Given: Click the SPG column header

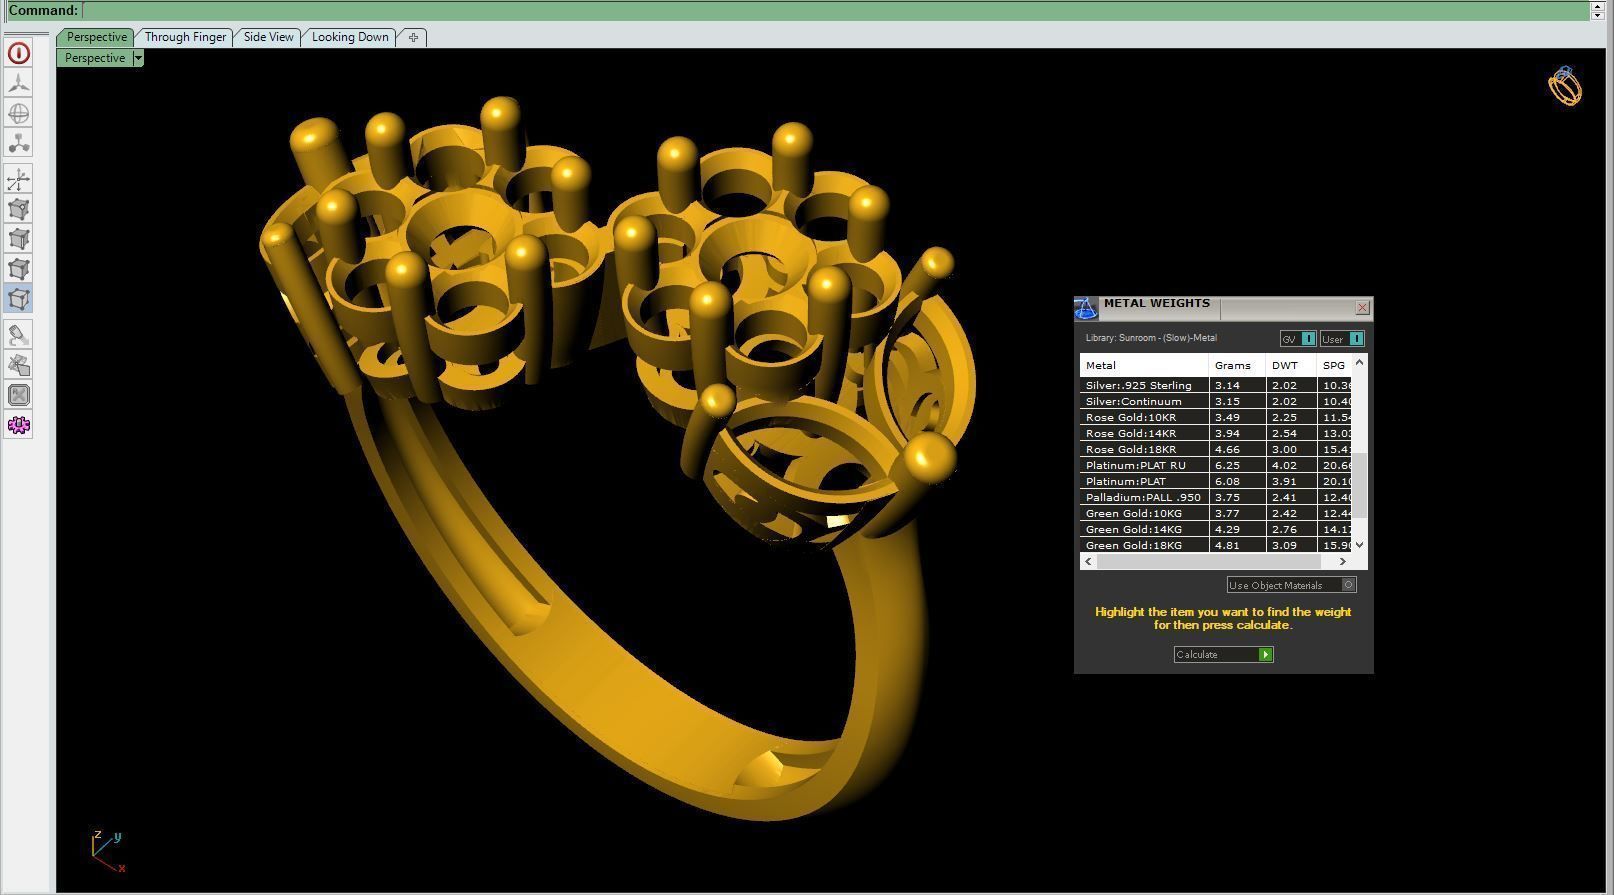Looking at the screenshot, I should pos(1335,365).
